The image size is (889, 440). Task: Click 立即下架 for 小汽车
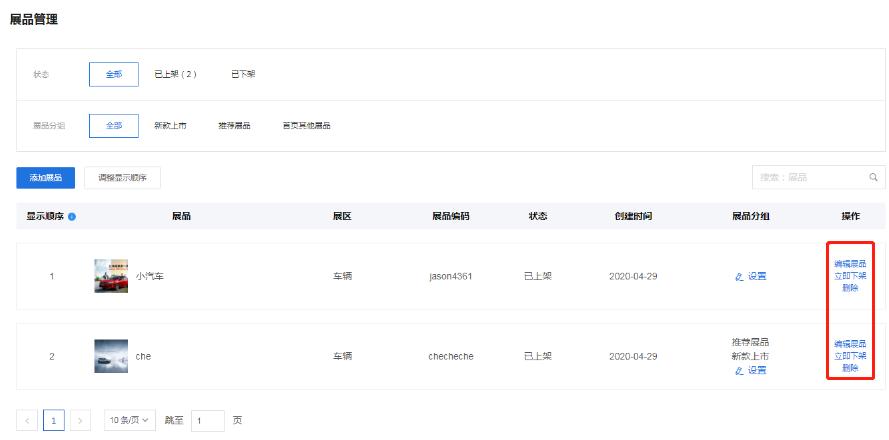click(x=850, y=276)
